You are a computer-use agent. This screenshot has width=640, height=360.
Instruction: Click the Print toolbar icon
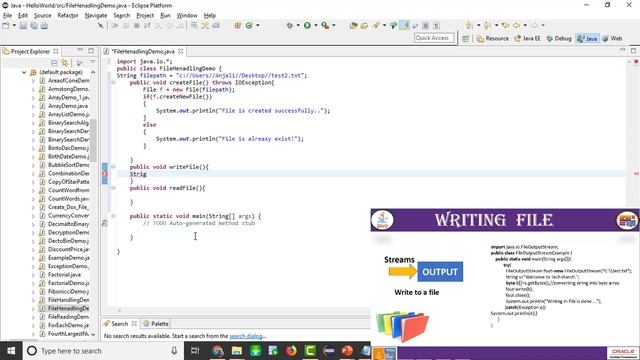pos(44,25)
